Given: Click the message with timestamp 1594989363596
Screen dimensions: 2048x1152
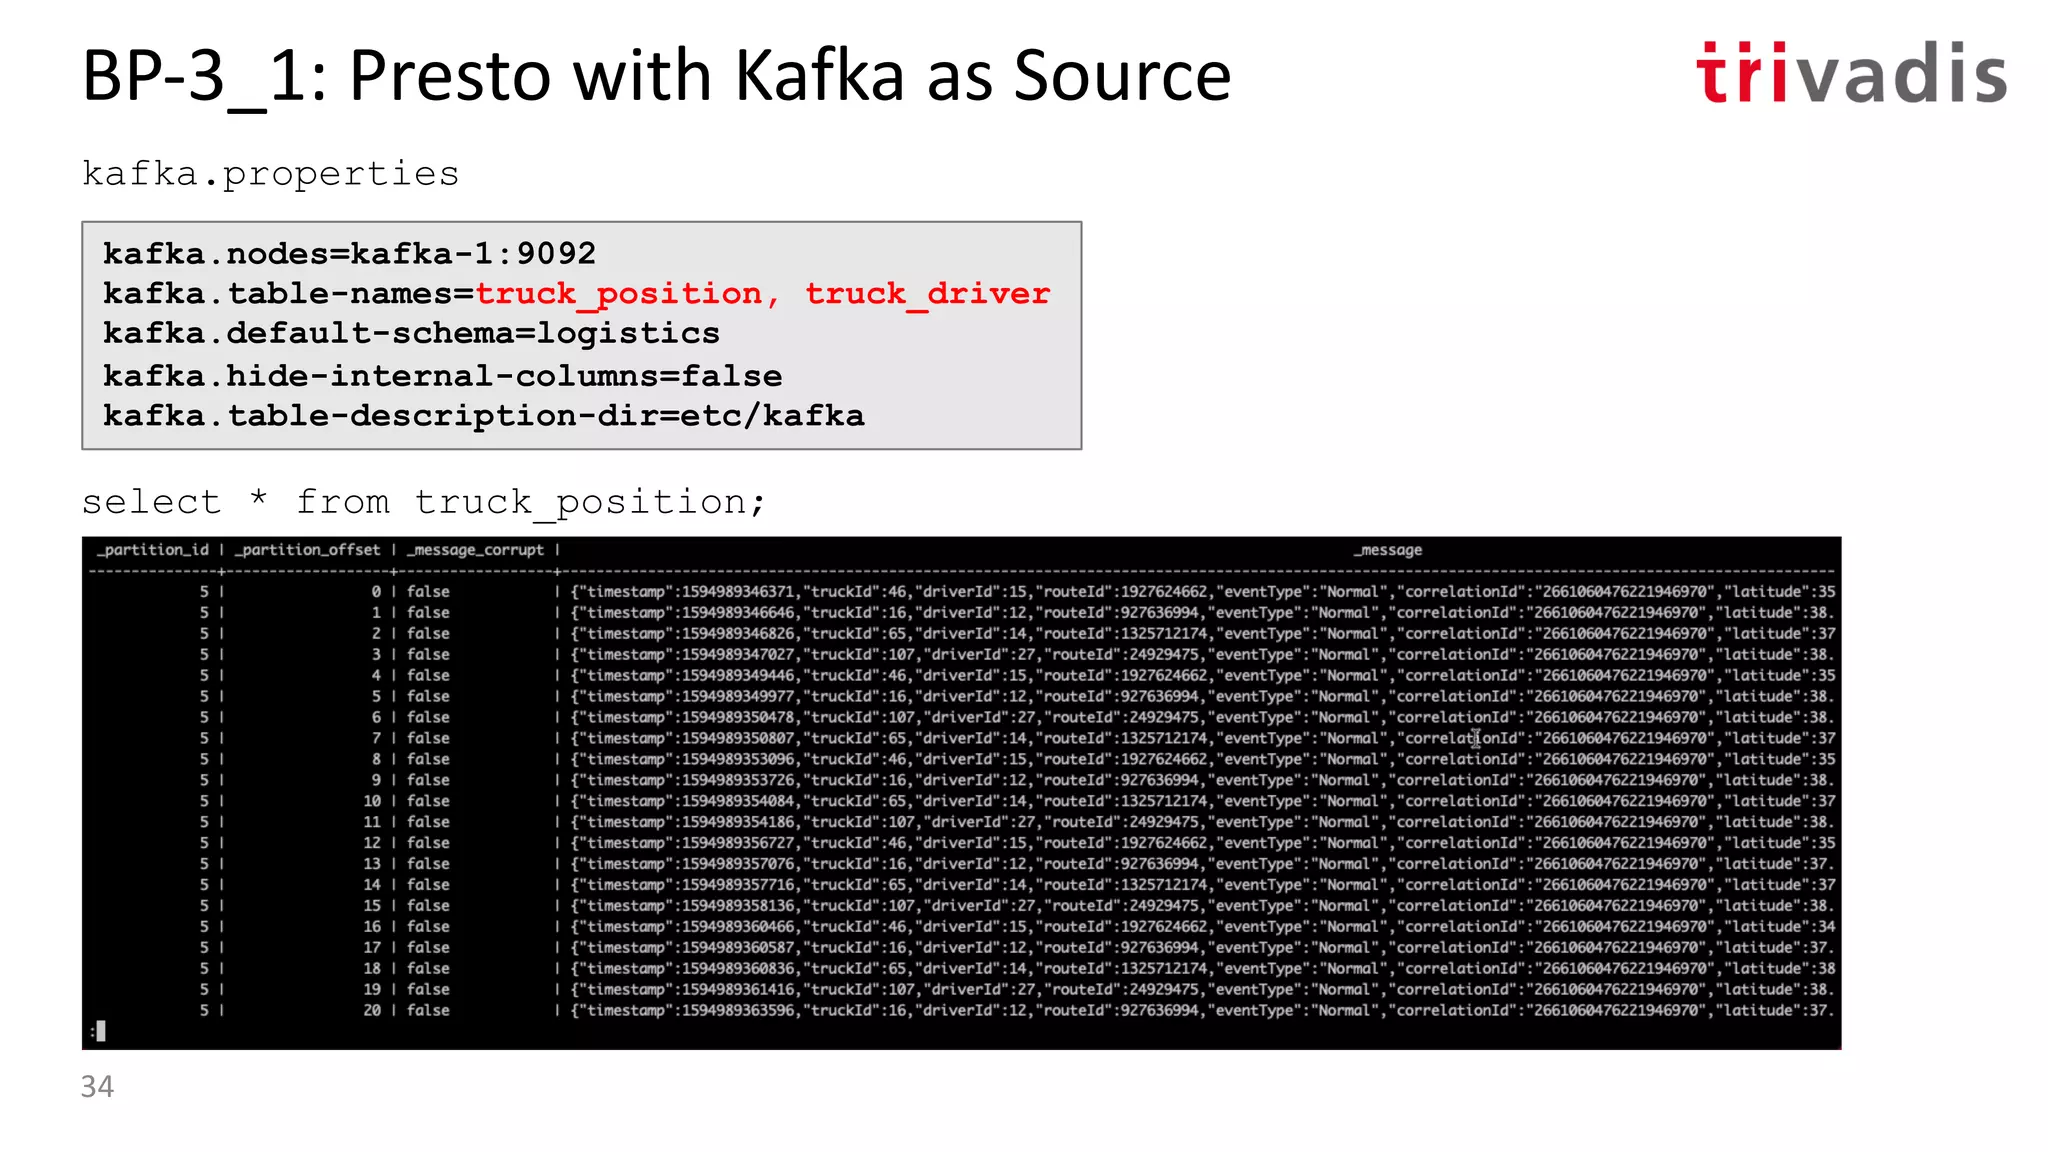Looking at the screenshot, I should 1203,1010.
